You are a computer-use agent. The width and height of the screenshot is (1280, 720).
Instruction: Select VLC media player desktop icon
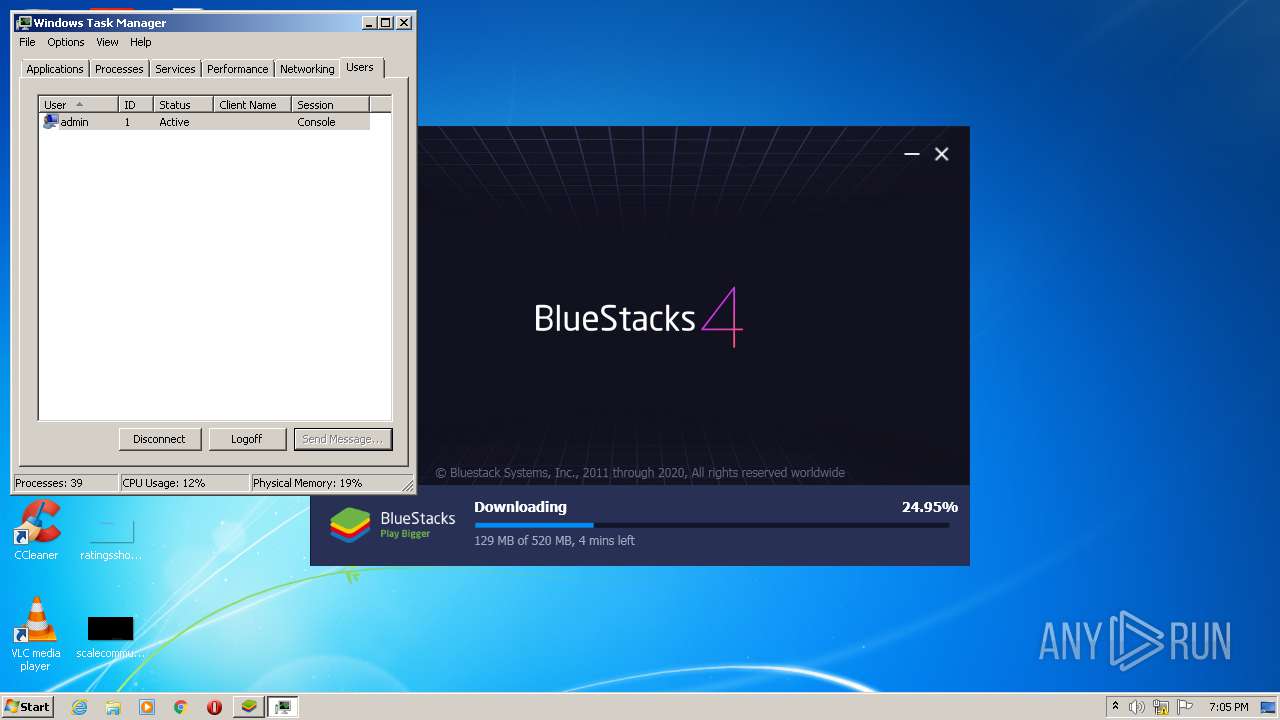pos(35,634)
